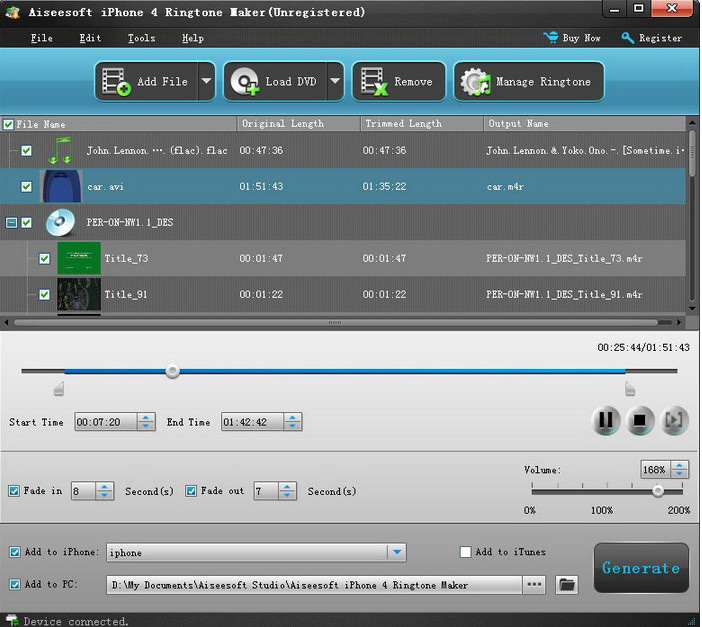Uncheck the John Lennon flac file checkbox
The image size is (702, 627).
[26, 150]
